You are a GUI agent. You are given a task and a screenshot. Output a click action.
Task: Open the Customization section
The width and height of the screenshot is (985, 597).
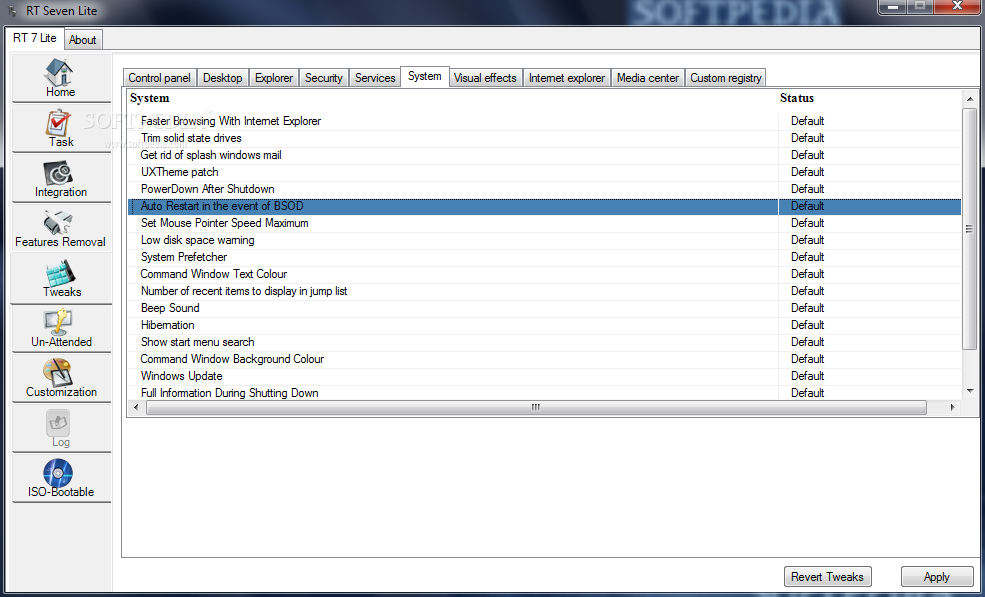[61, 378]
